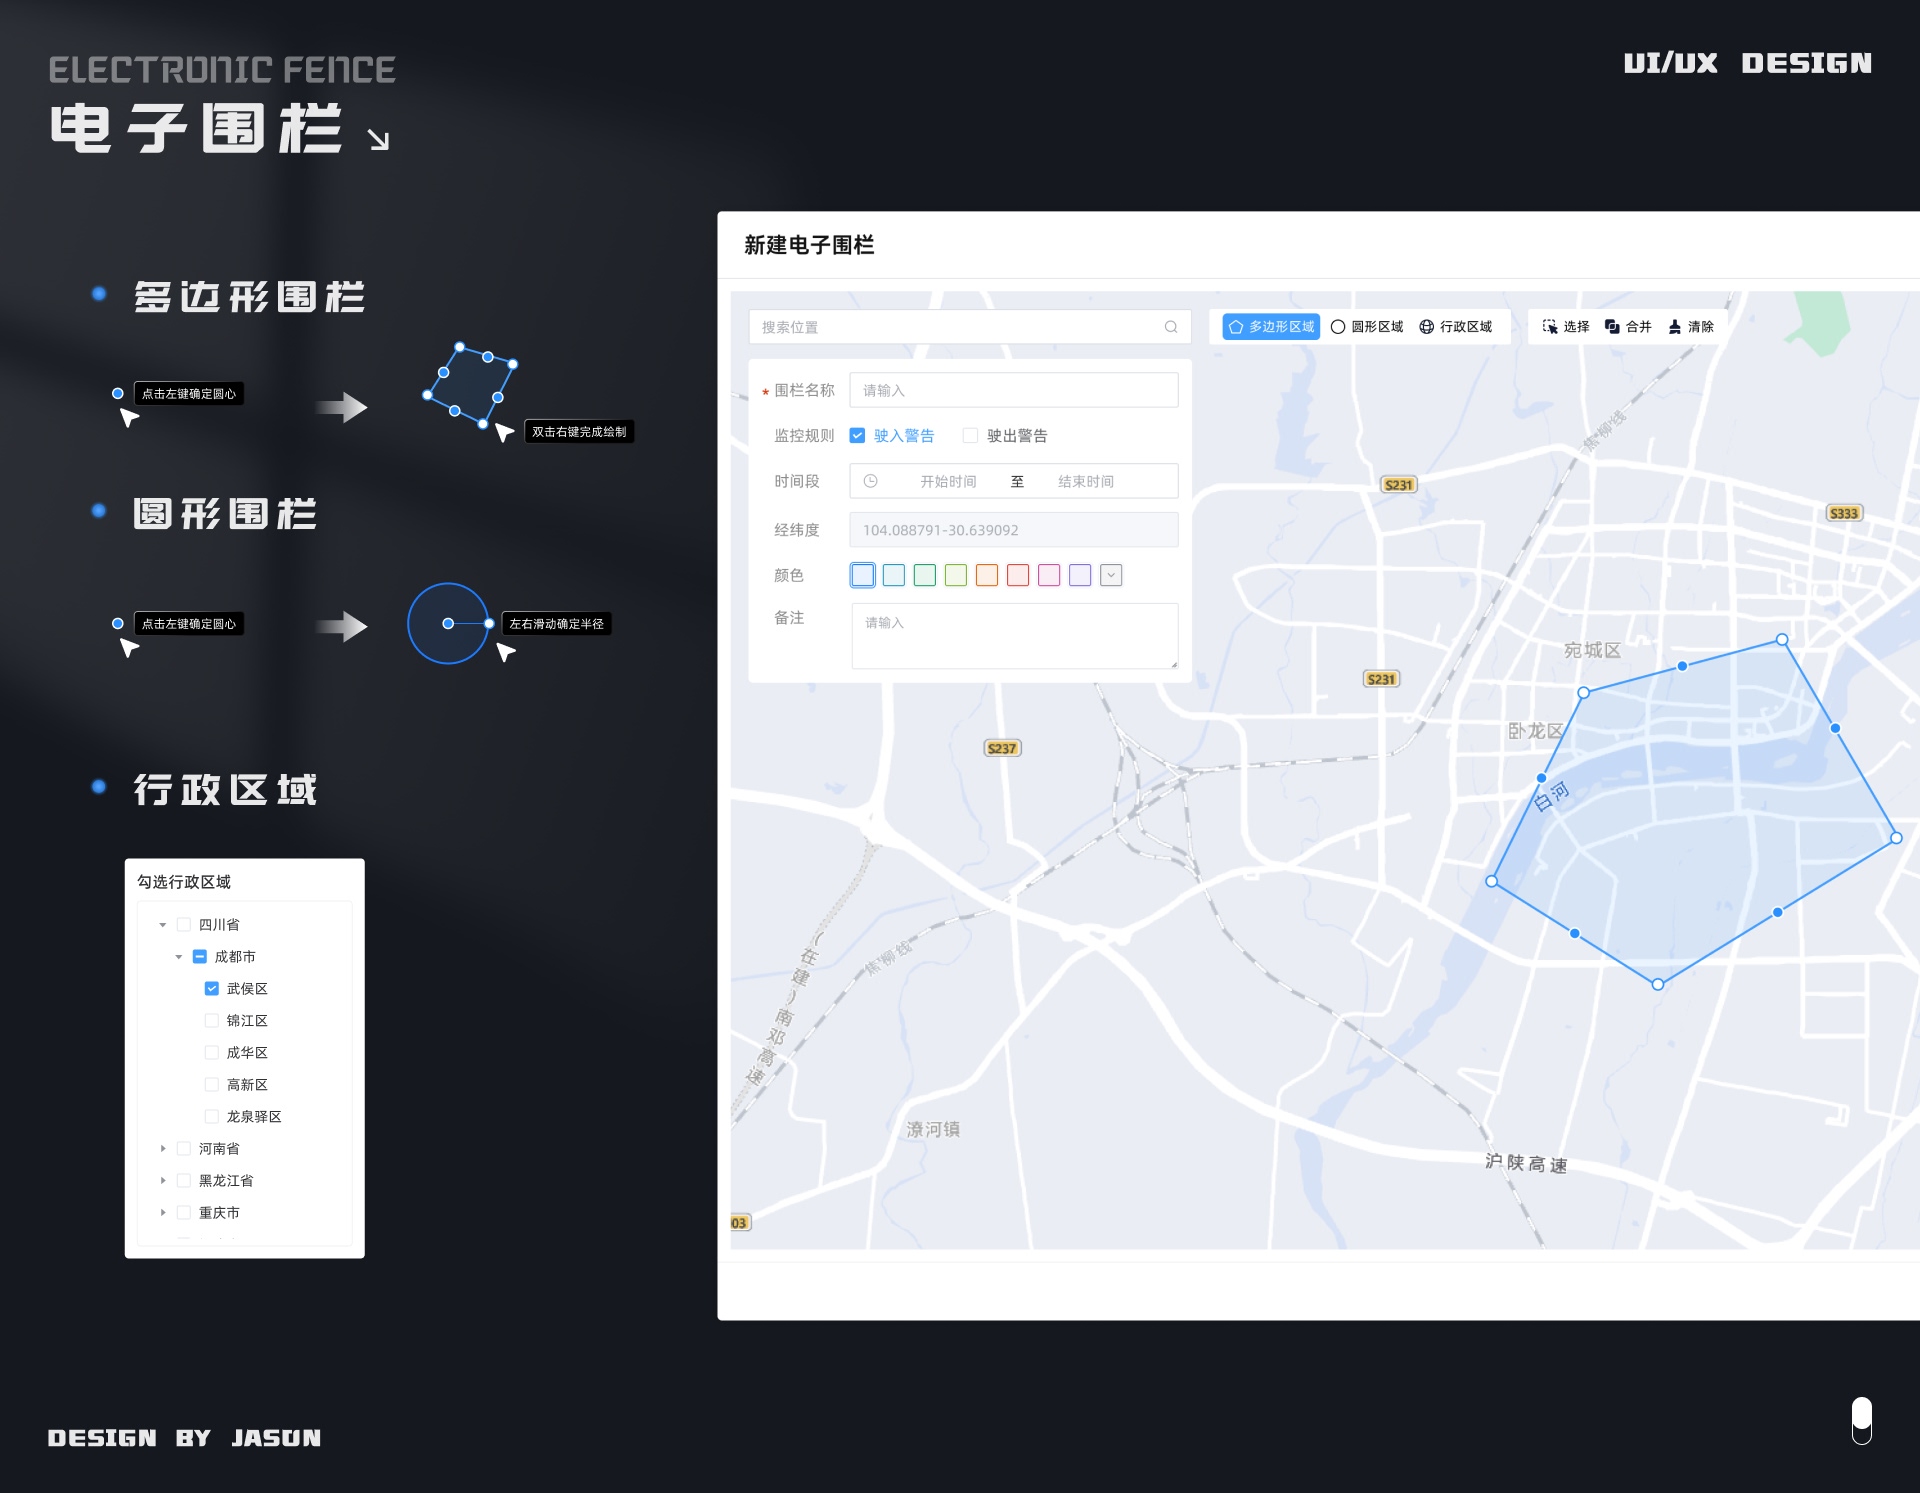Enable the drive-out warning checkbox
The image size is (1920, 1493).
(969, 435)
